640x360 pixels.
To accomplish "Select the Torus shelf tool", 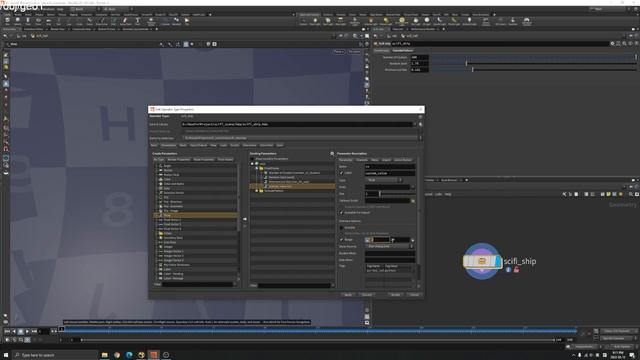I will pos(38,21).
